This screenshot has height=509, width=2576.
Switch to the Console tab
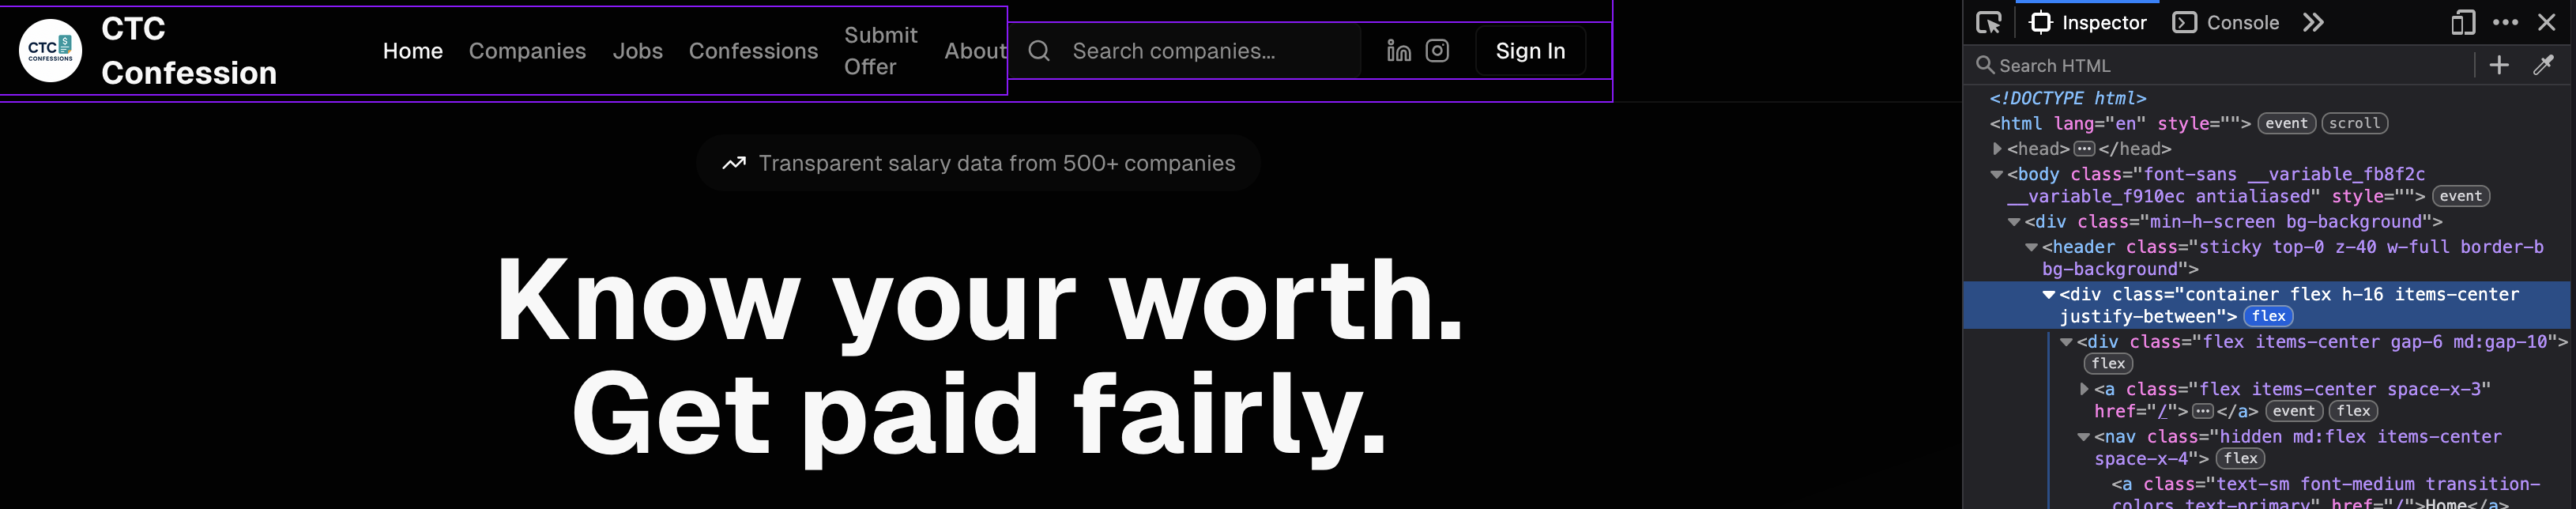(x=2227, y=23)
